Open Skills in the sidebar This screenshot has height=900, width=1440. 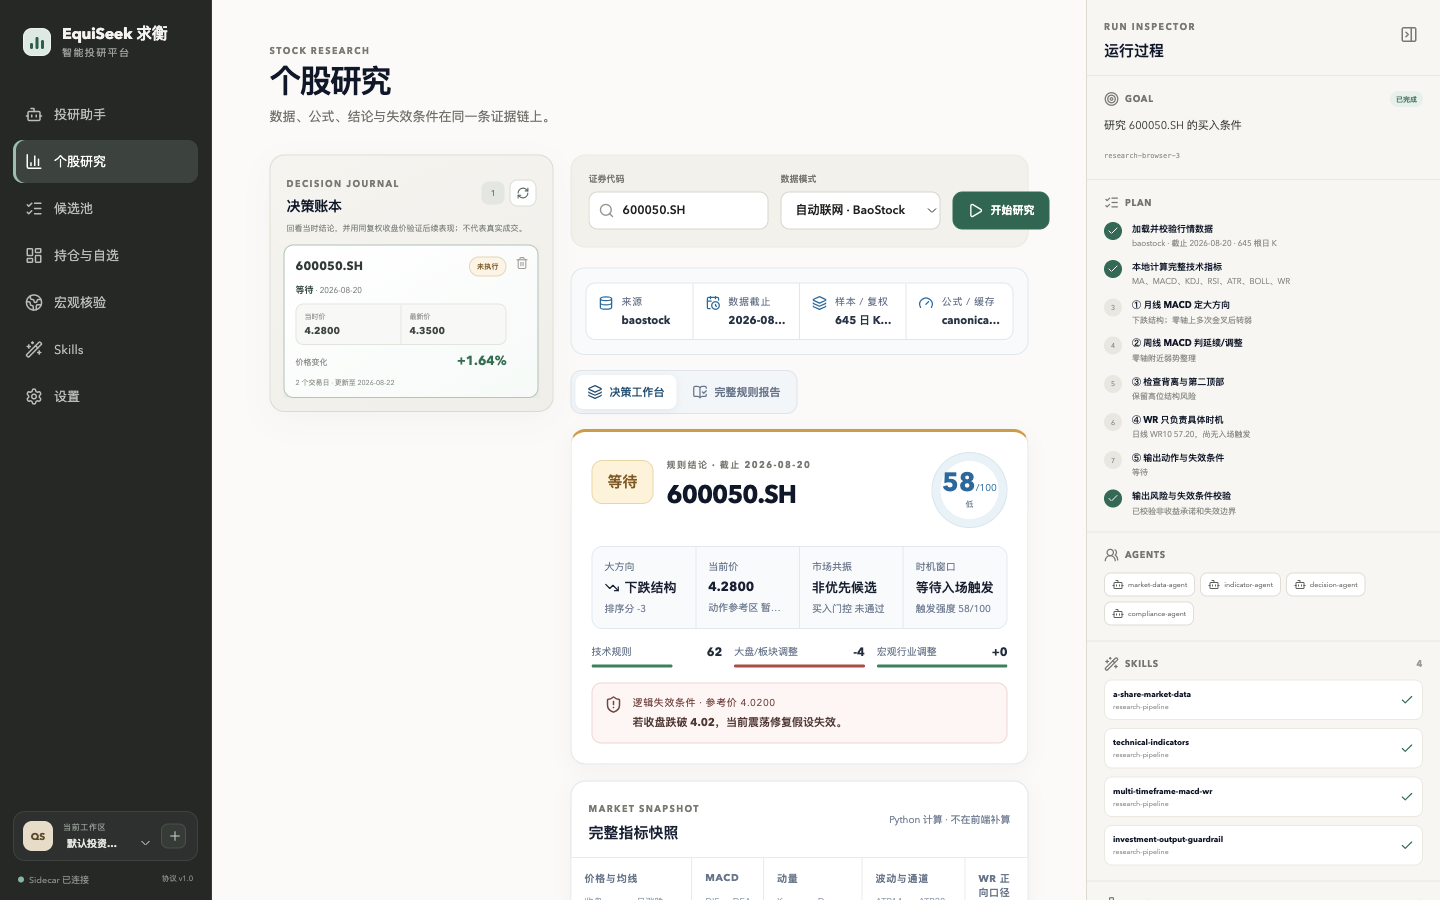pyautogui.click(x=105, y=349)
